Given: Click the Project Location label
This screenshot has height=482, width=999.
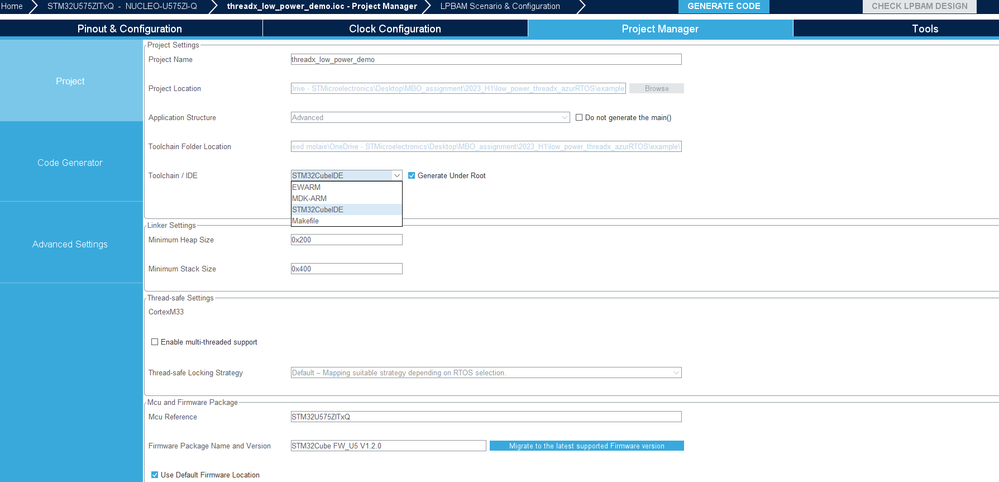Looking at the screenshot, I should 175,89.
